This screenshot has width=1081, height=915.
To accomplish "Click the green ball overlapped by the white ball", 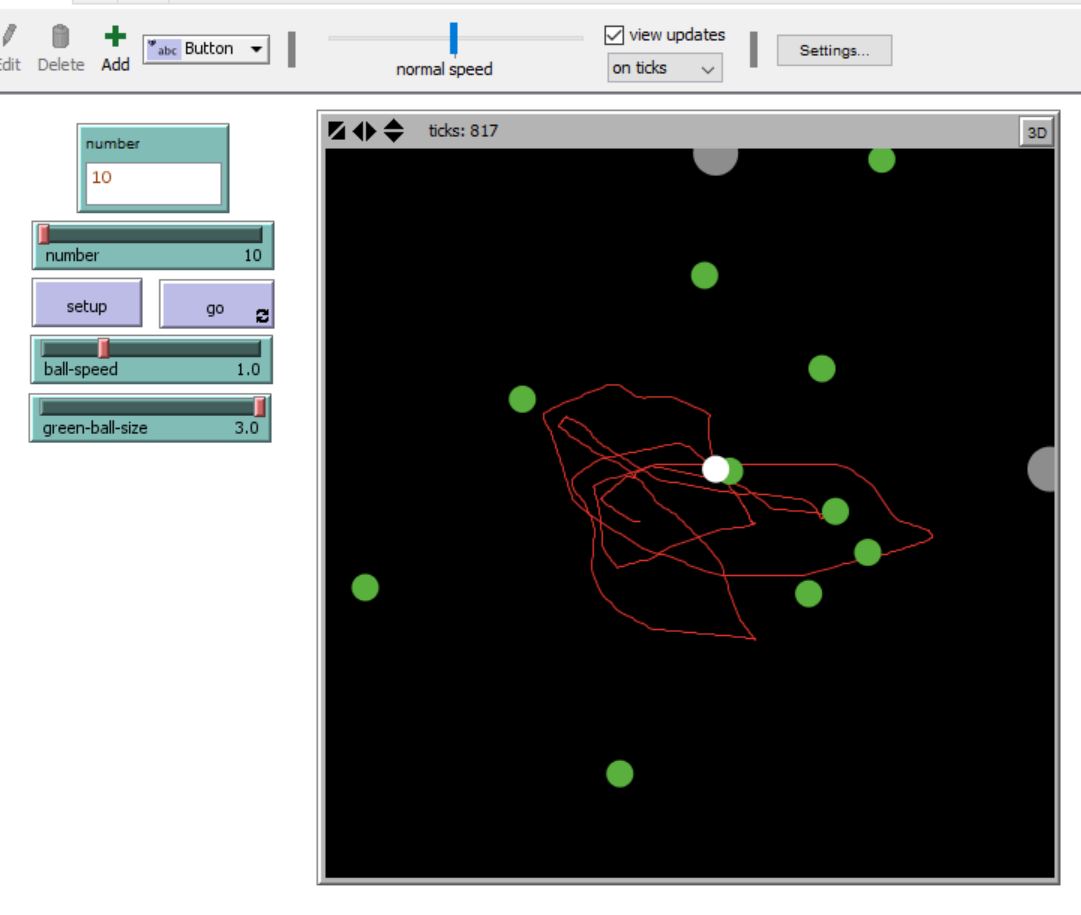I will 735,471.
